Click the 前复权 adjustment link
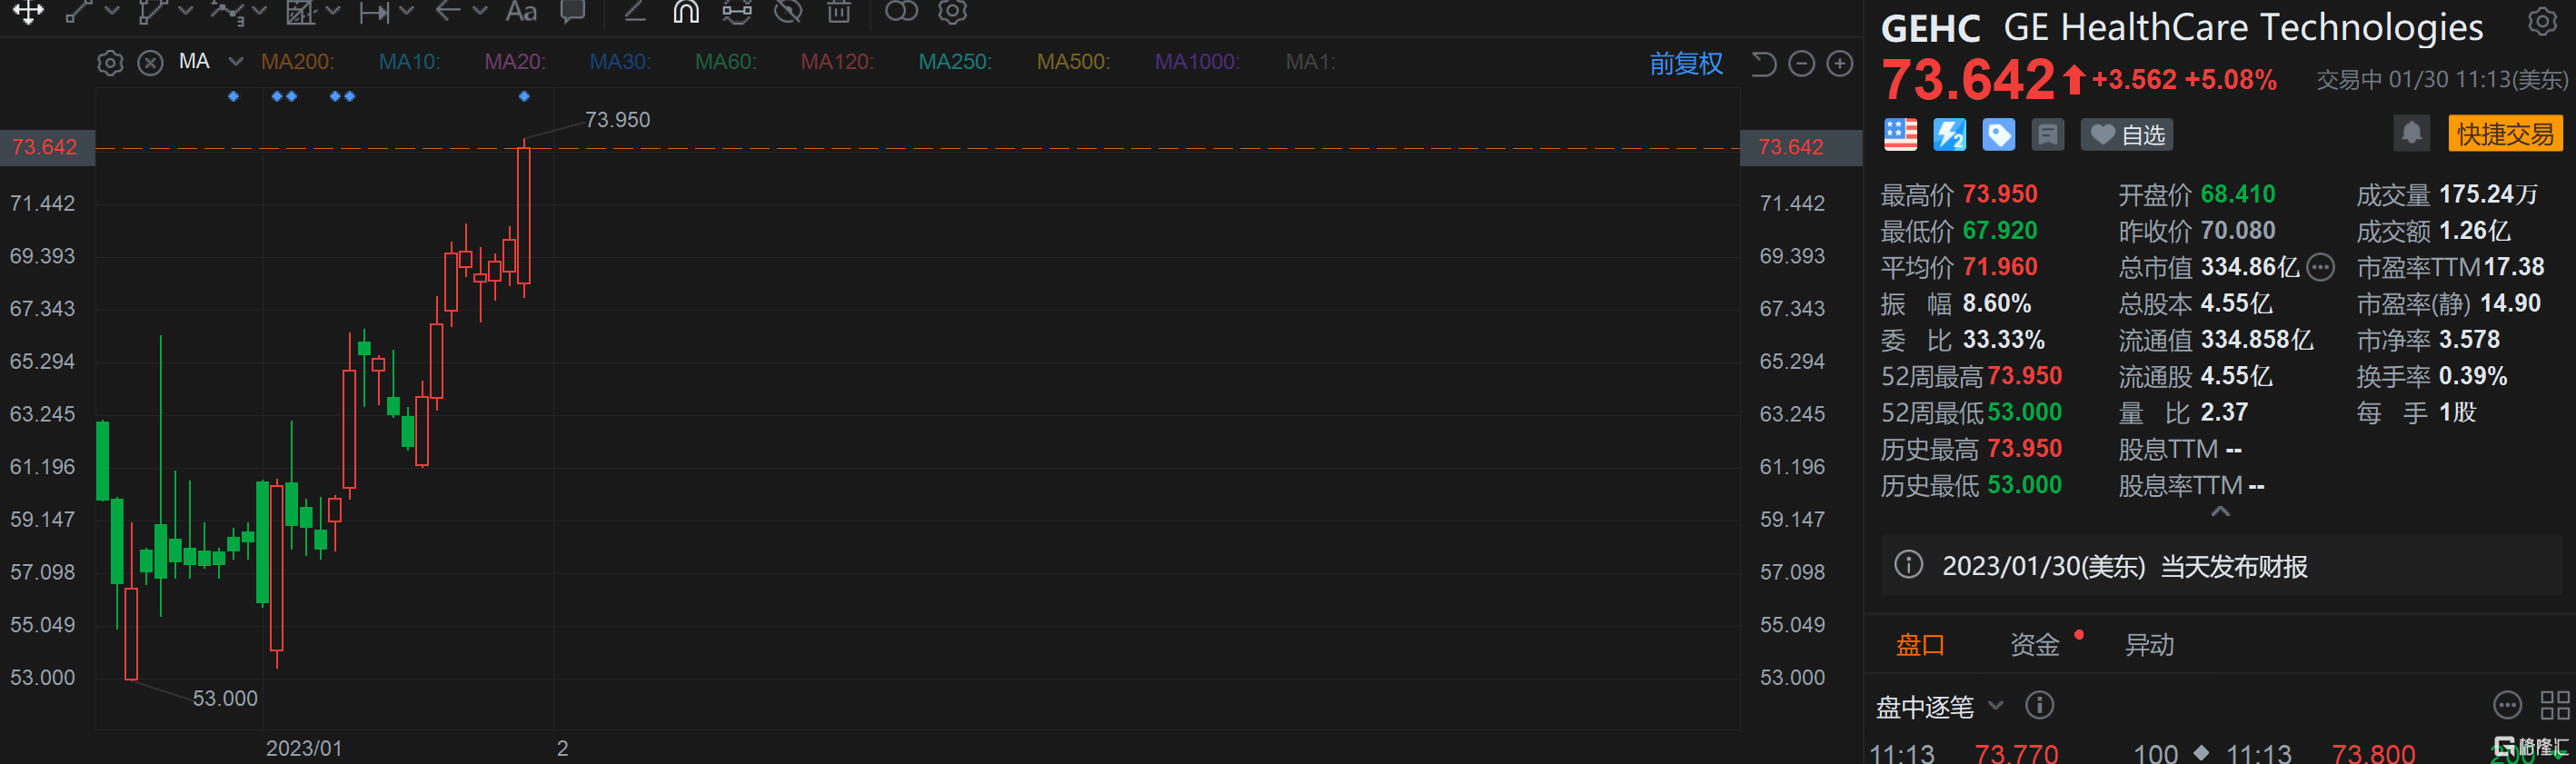Screen dimensions: 2576x764 tap(1686, 64)
